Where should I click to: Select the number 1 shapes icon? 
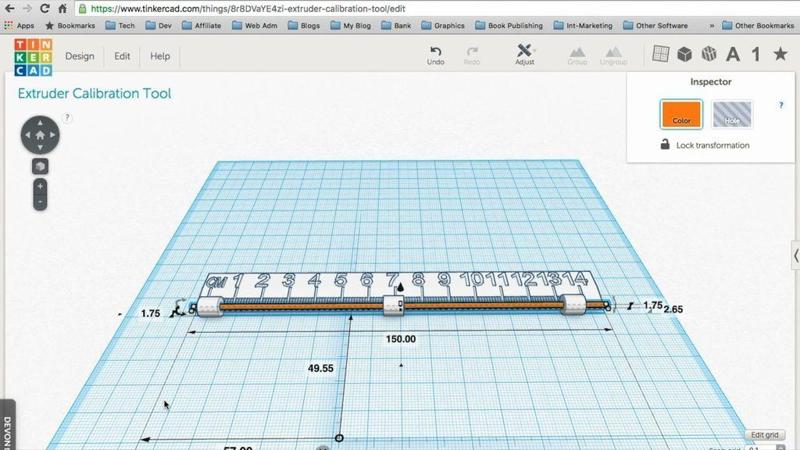coord(756,54)
